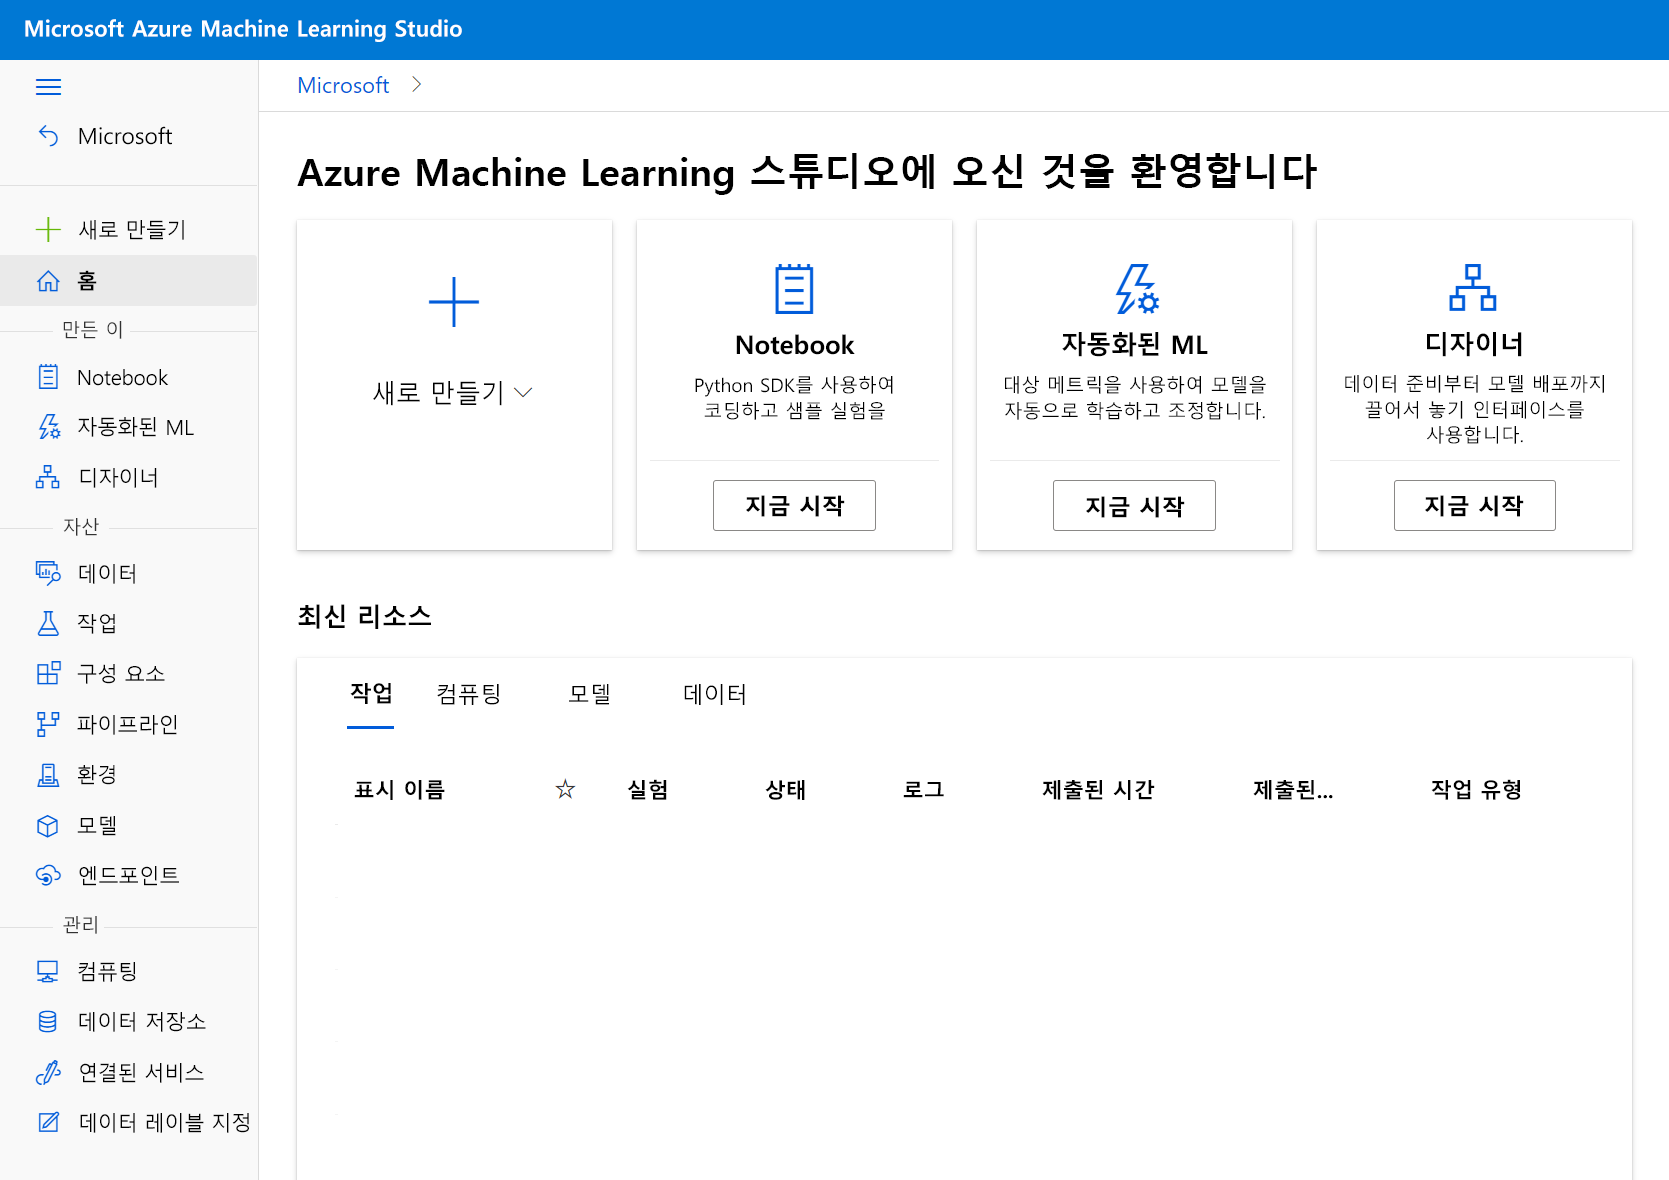Click the 데이터 레이블 지정 label in sidebar
Viewport: 1669px width, 1180px height.
pos(165,1122)
